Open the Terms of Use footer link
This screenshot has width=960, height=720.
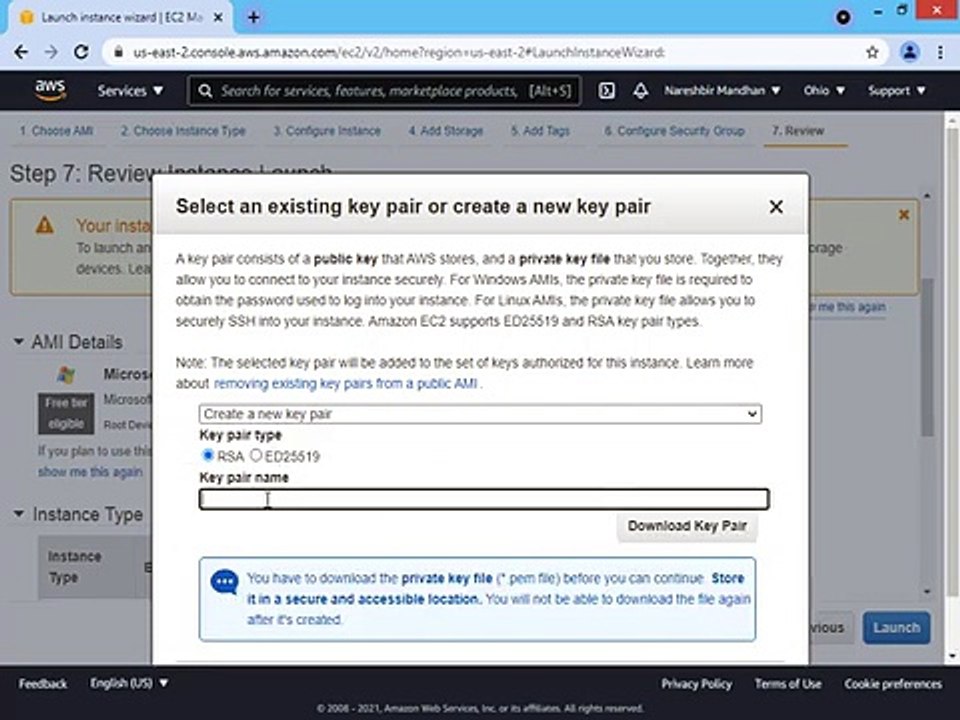(788, 684)
